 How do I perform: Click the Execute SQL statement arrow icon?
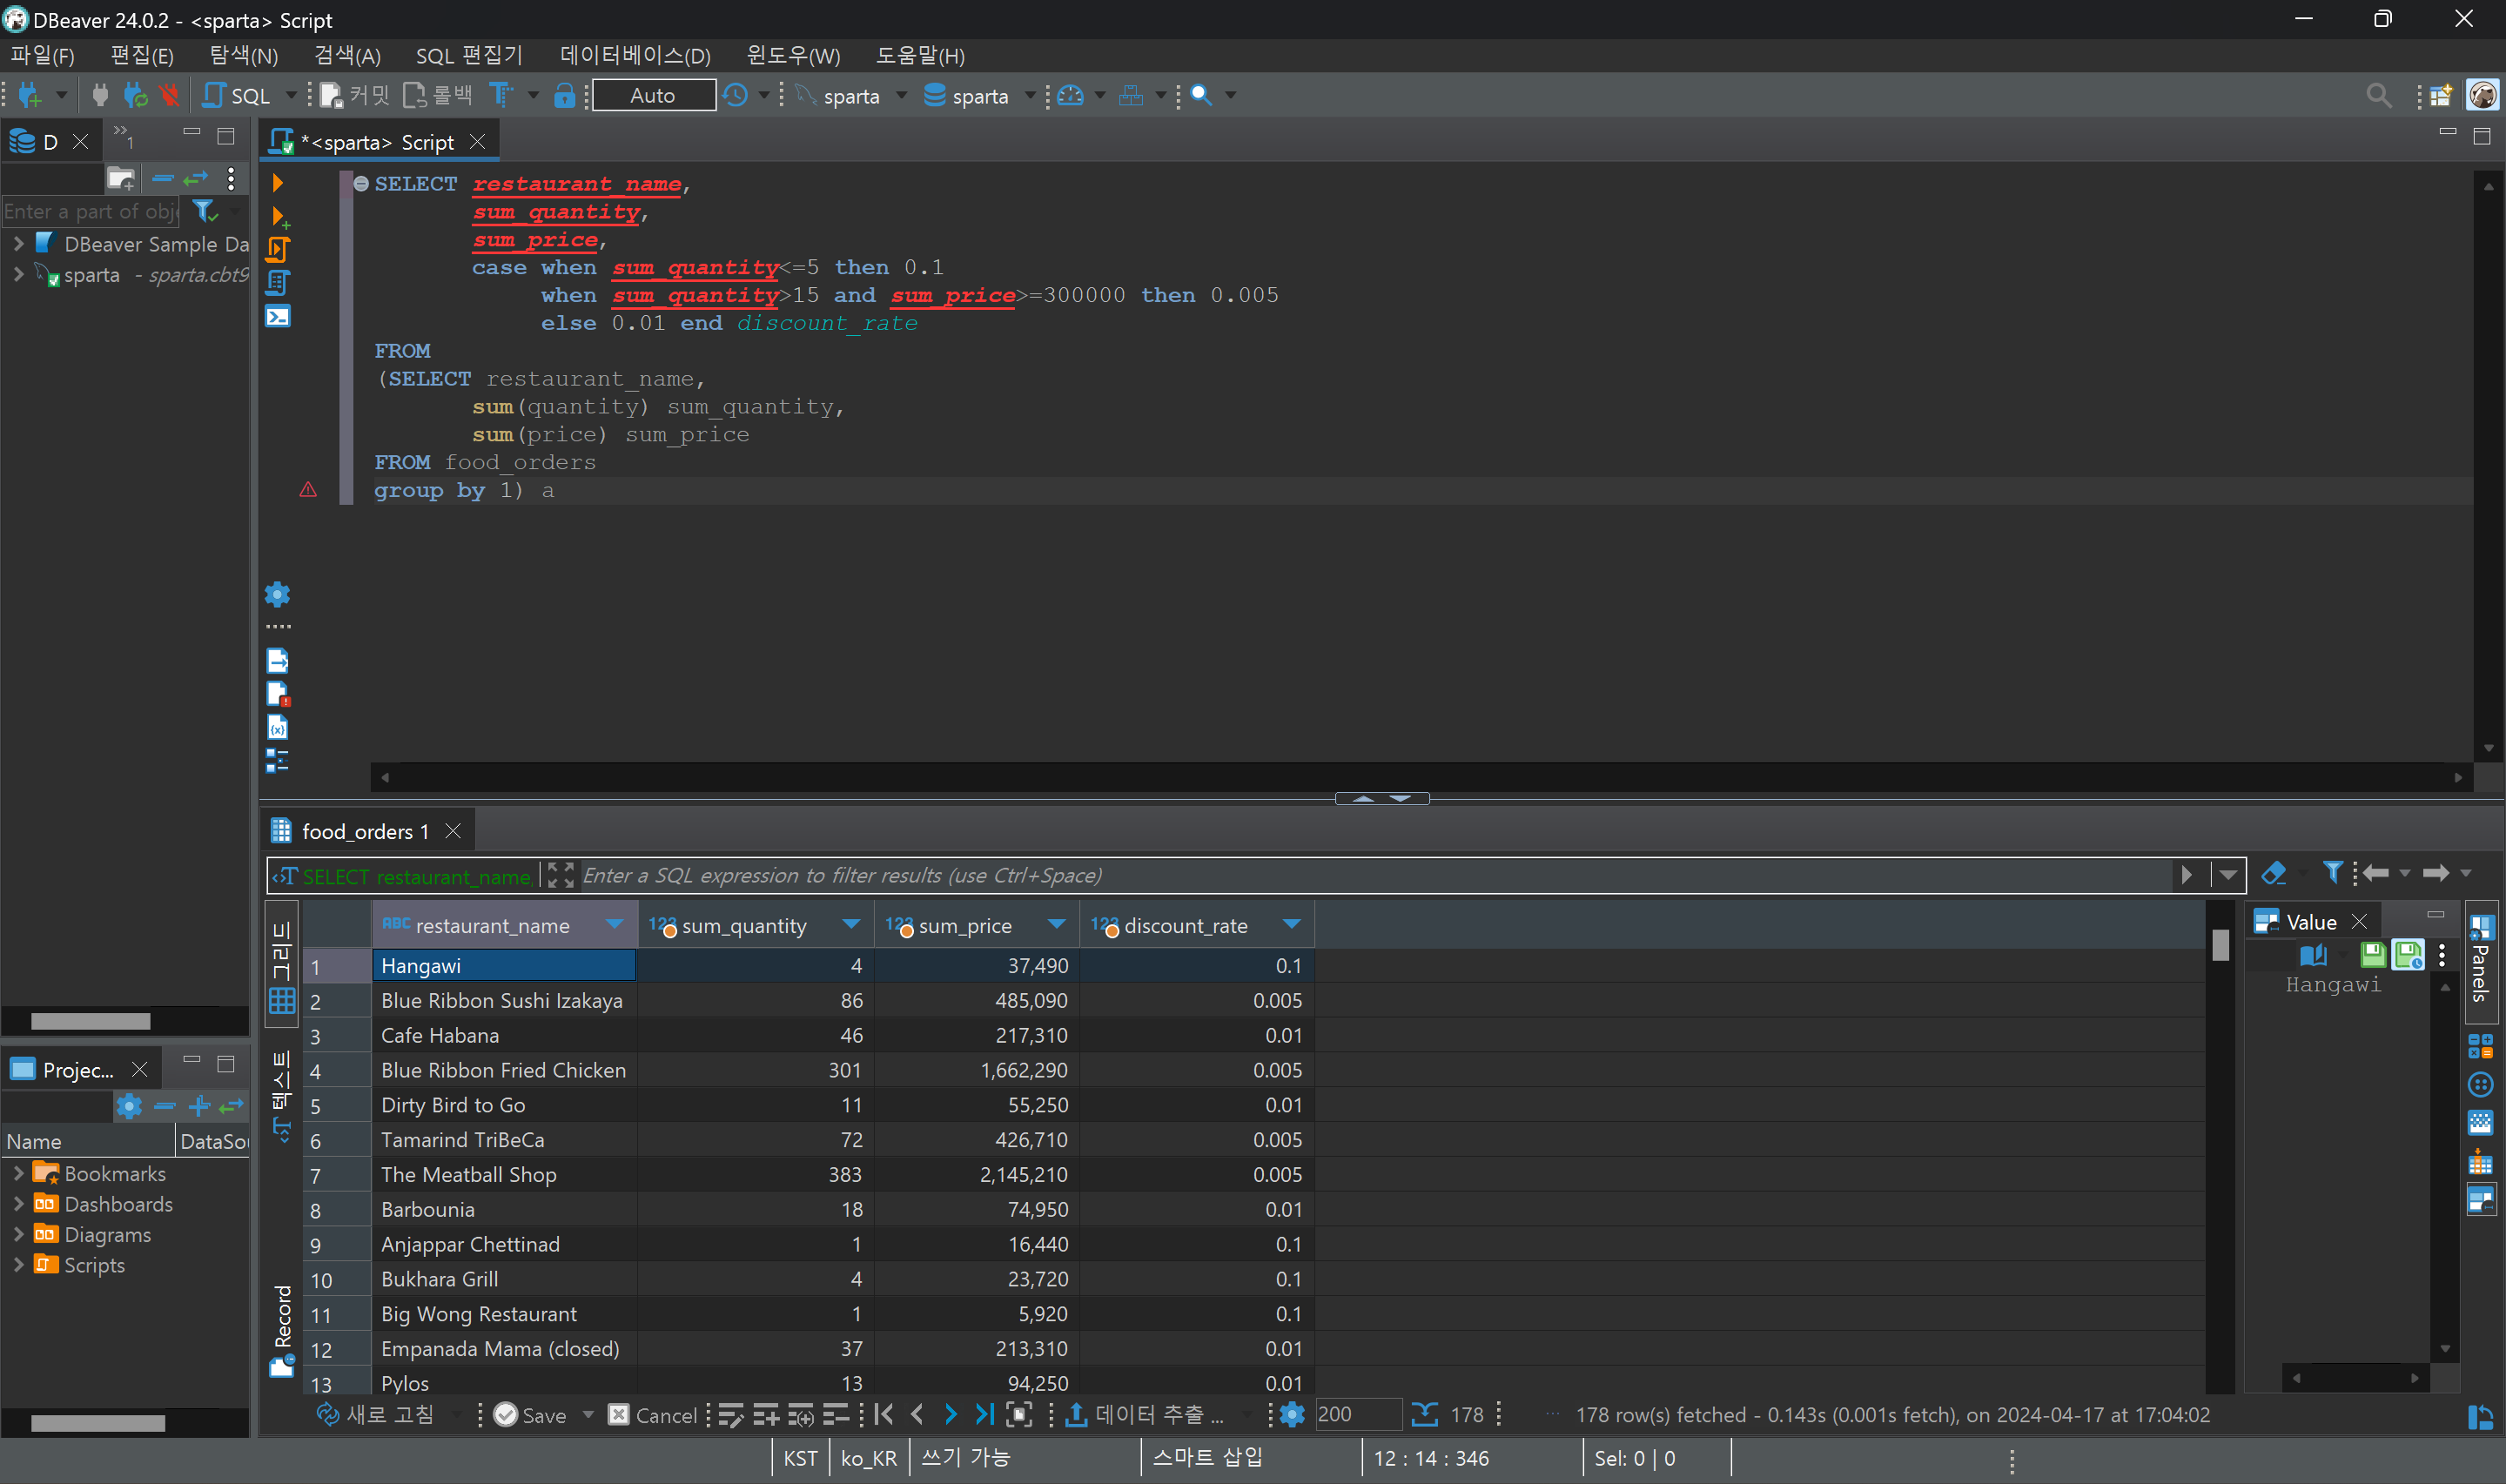click(x=278, y=183)
